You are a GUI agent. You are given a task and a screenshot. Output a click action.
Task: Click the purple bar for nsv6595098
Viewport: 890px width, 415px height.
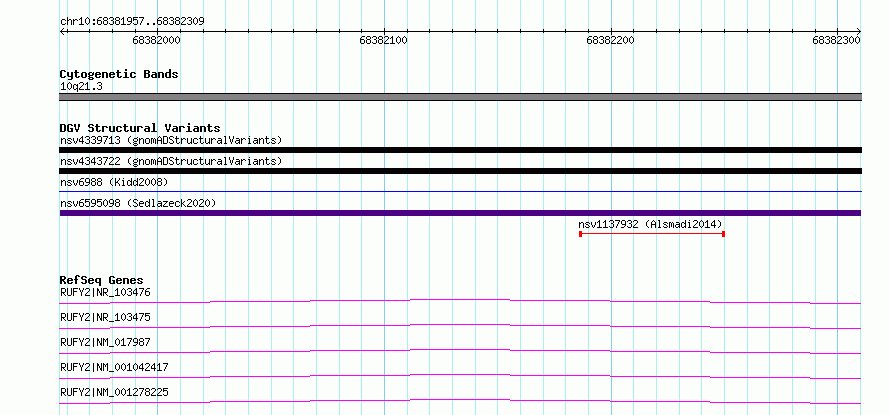460,213
